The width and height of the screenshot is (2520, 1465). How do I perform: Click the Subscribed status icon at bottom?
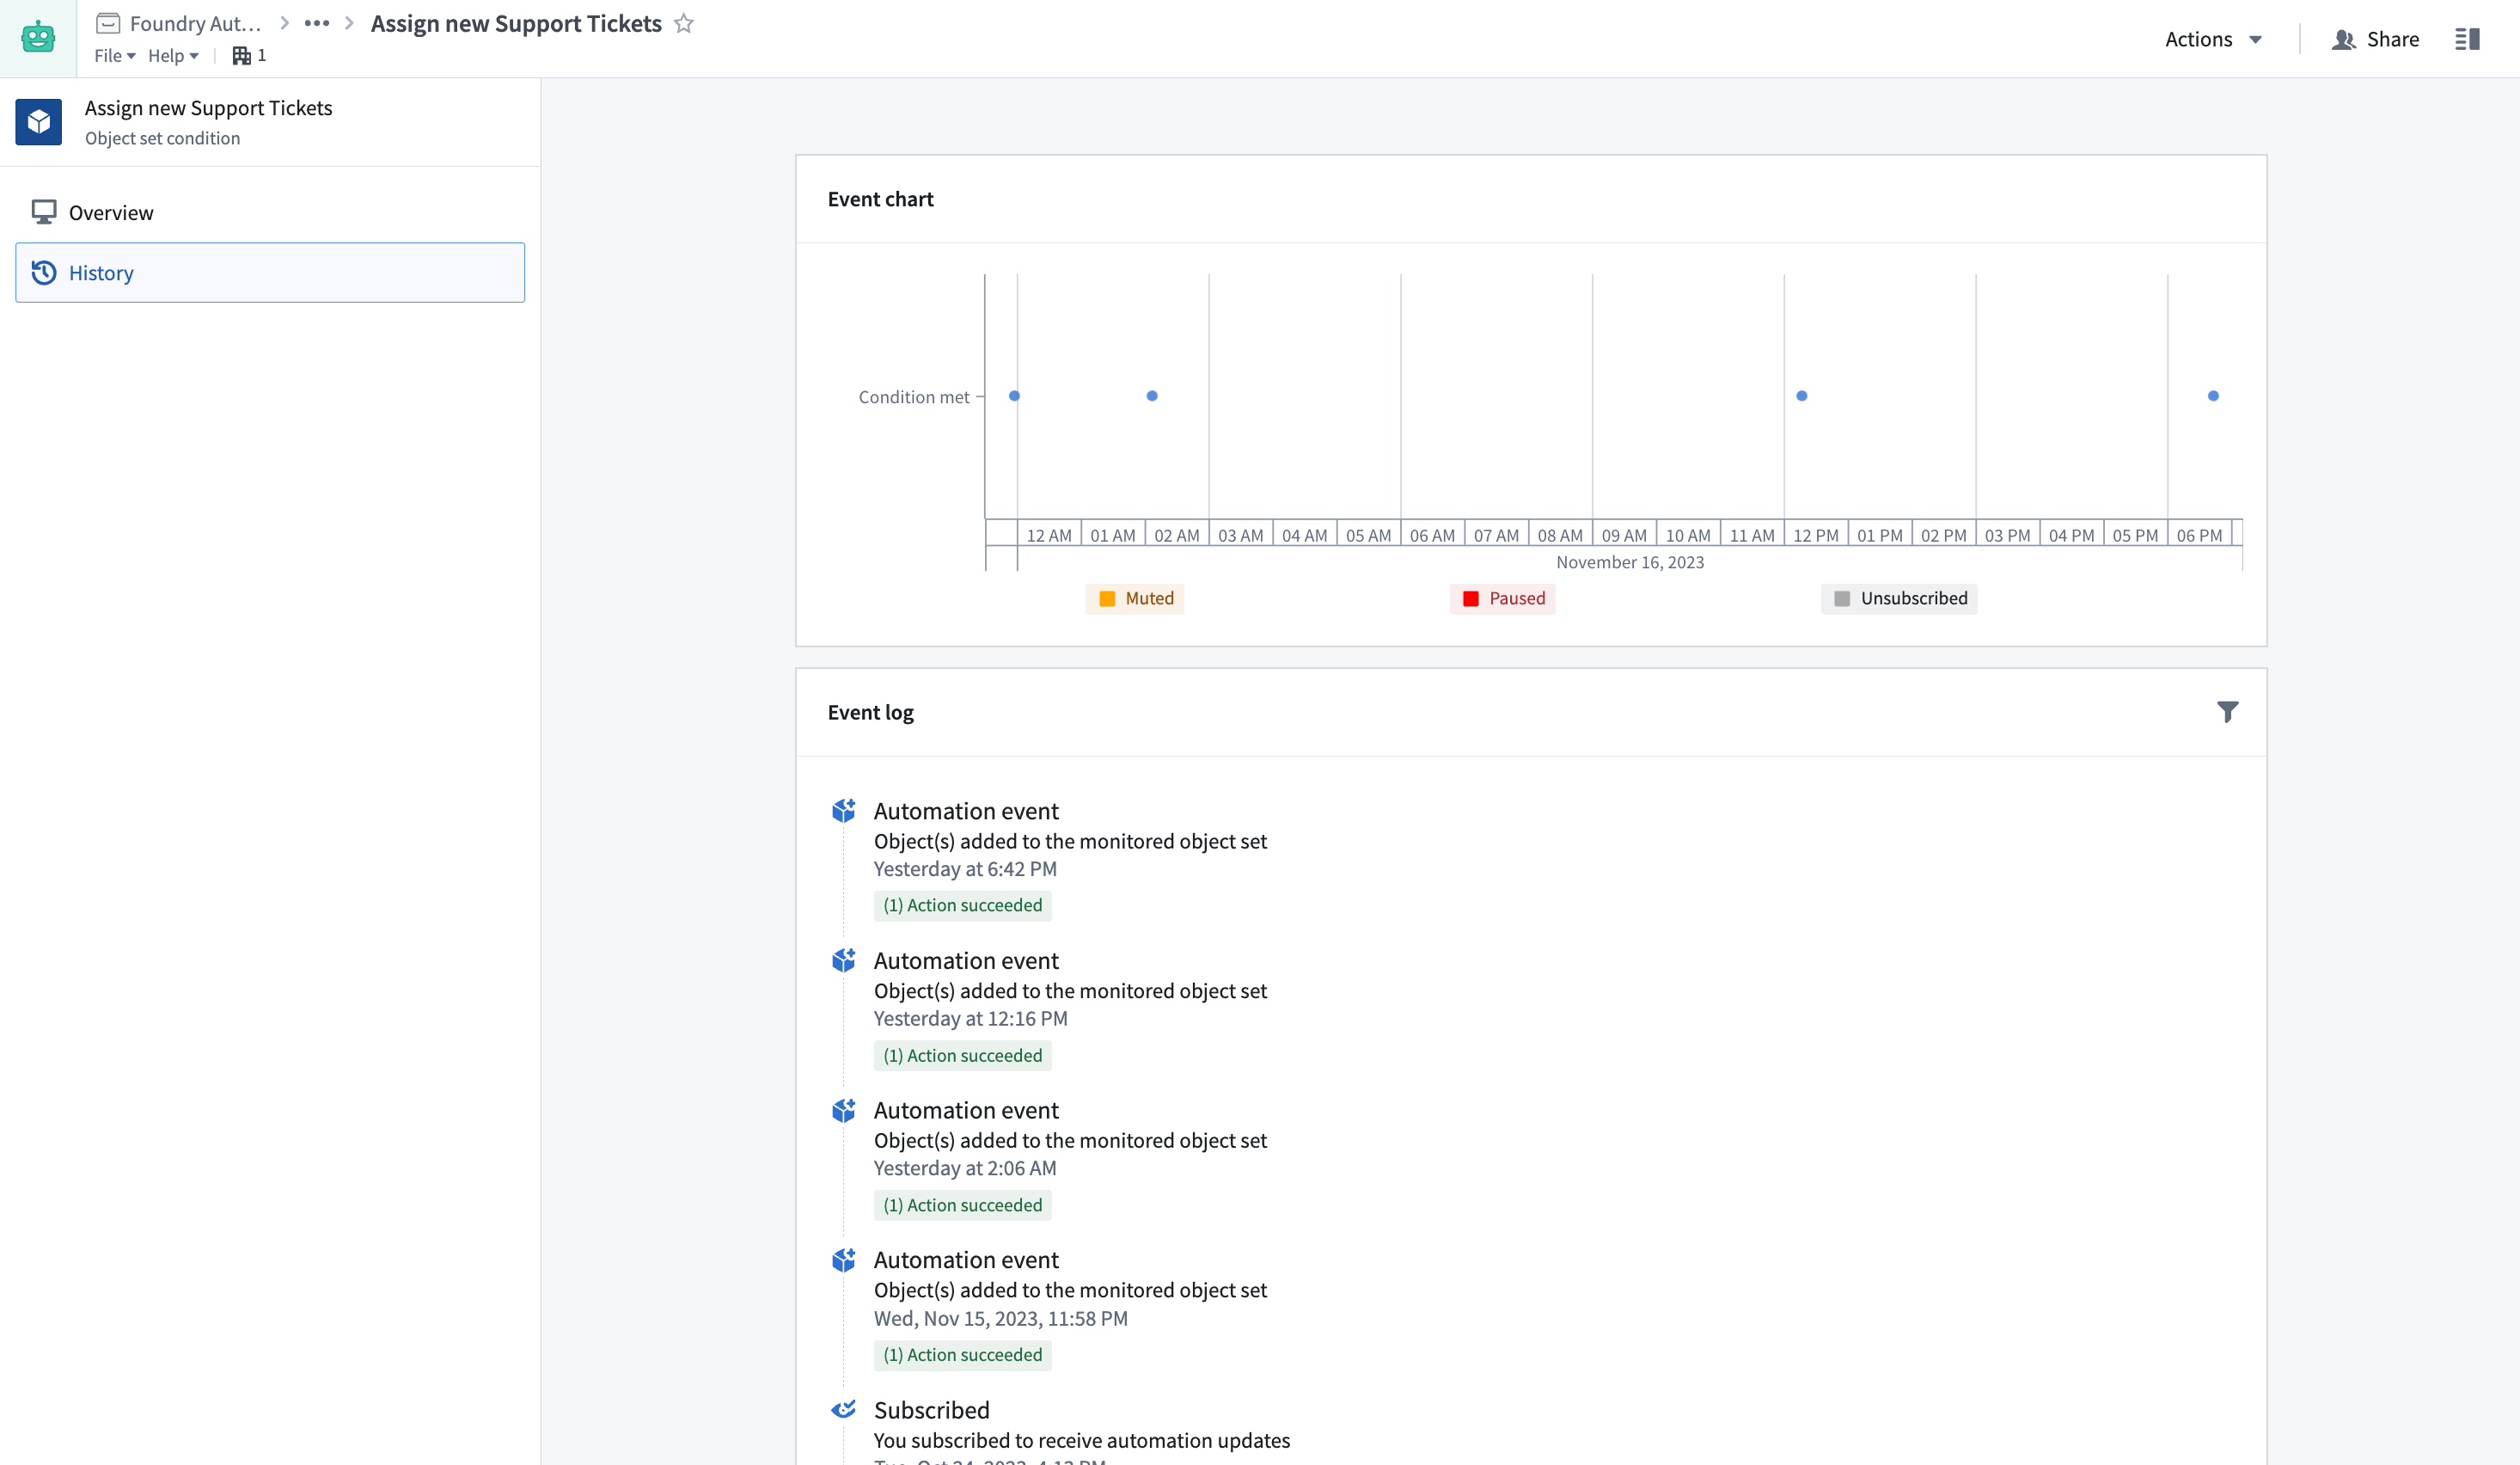click(843, 1407)
